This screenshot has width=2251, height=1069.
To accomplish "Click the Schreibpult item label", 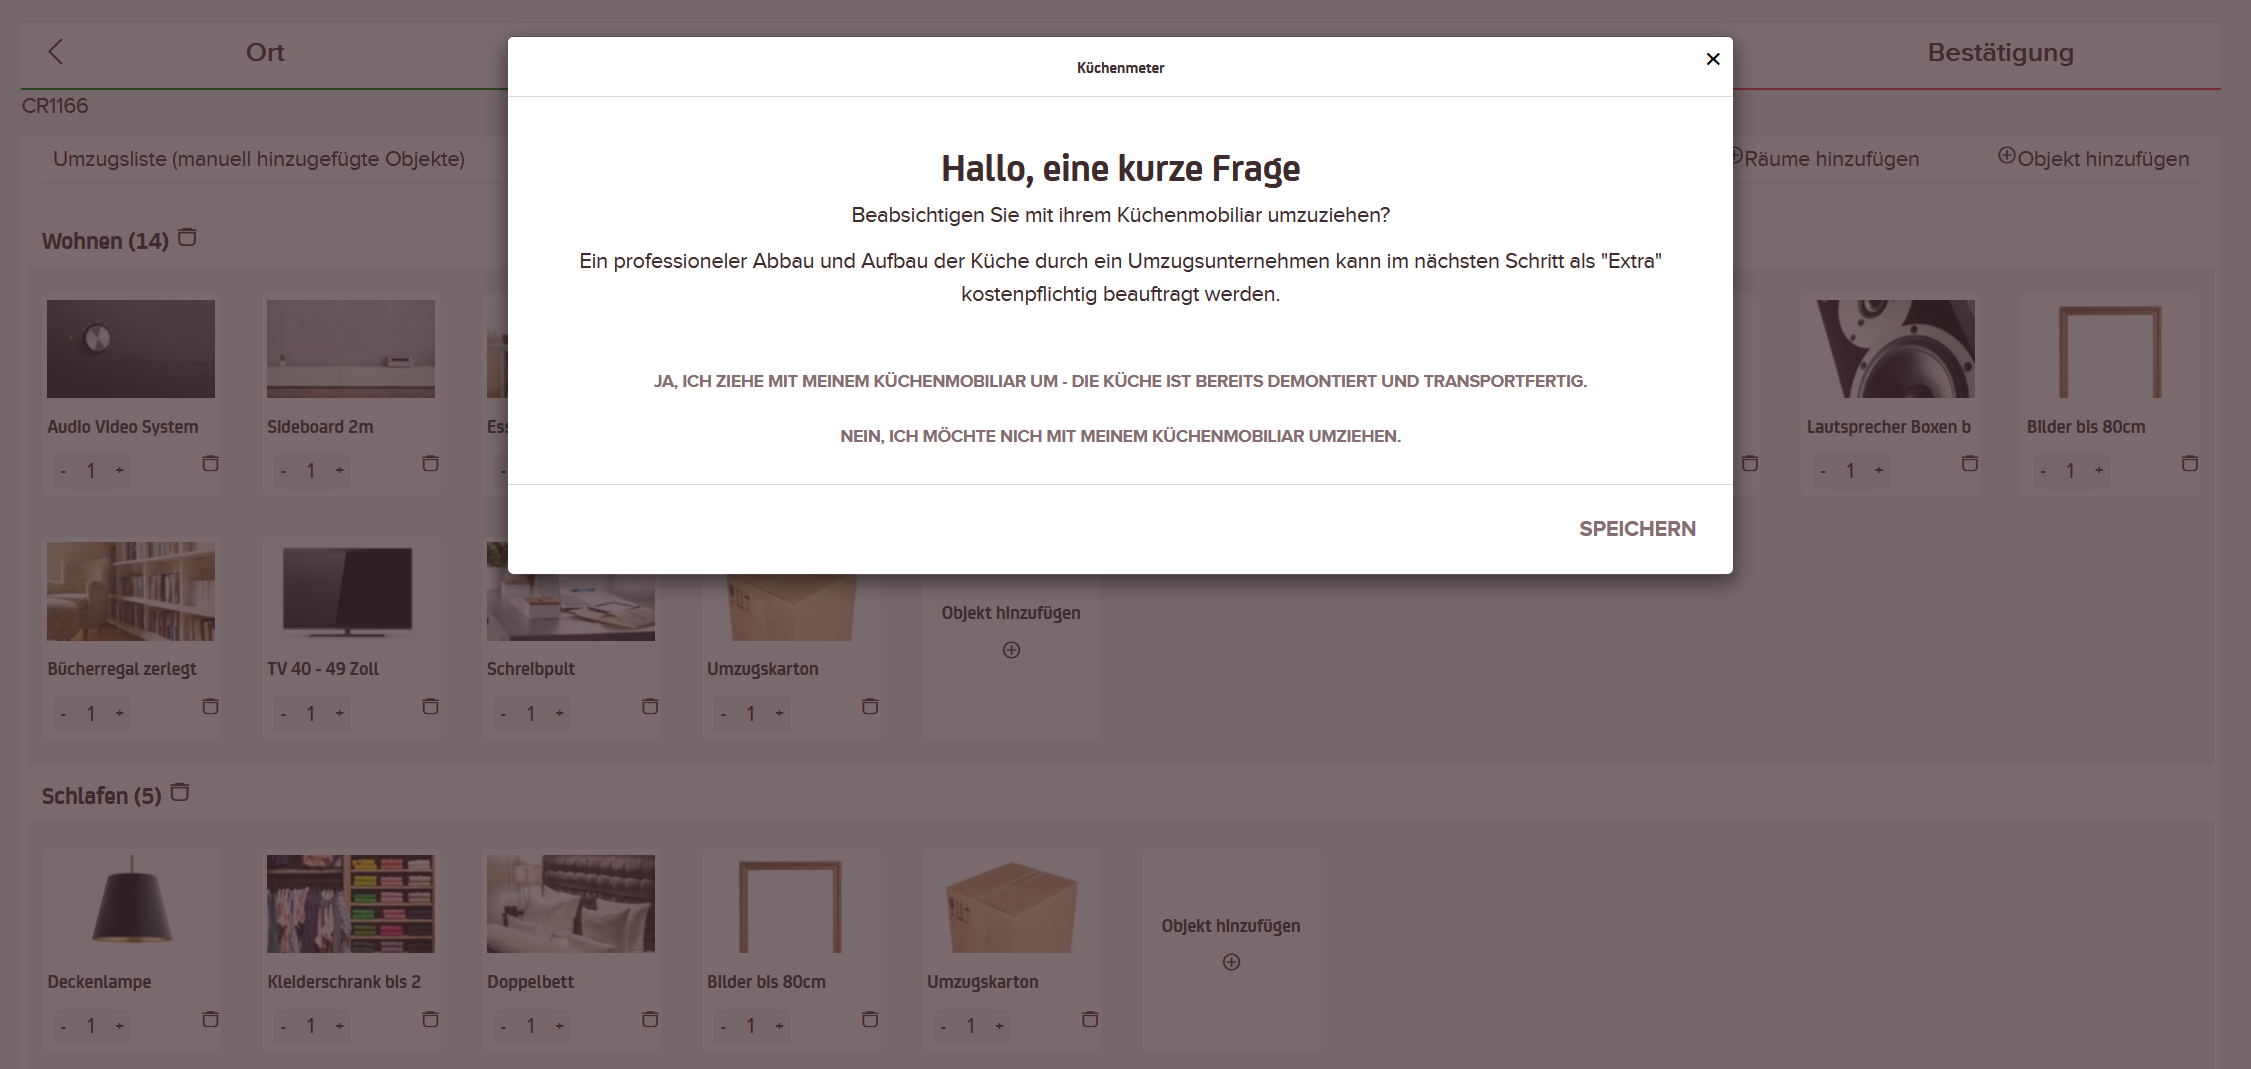I will (x=531, y=669).
